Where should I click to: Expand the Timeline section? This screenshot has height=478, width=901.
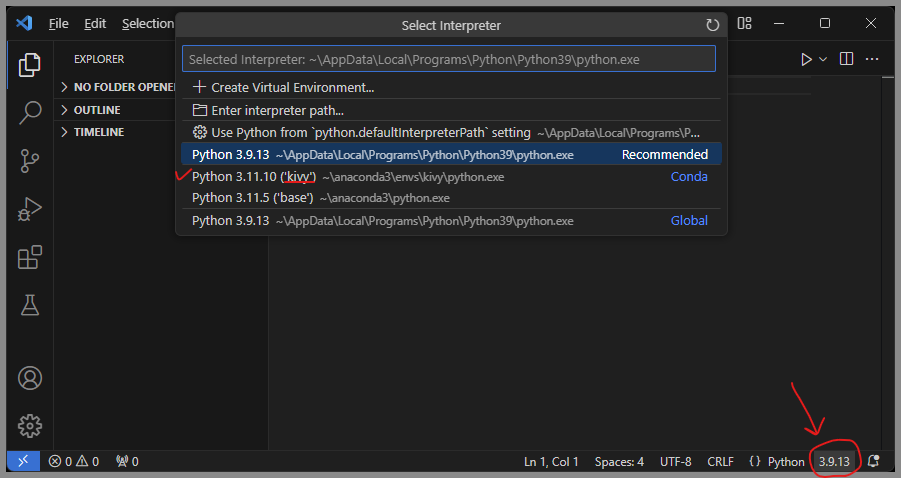[116, 132]
